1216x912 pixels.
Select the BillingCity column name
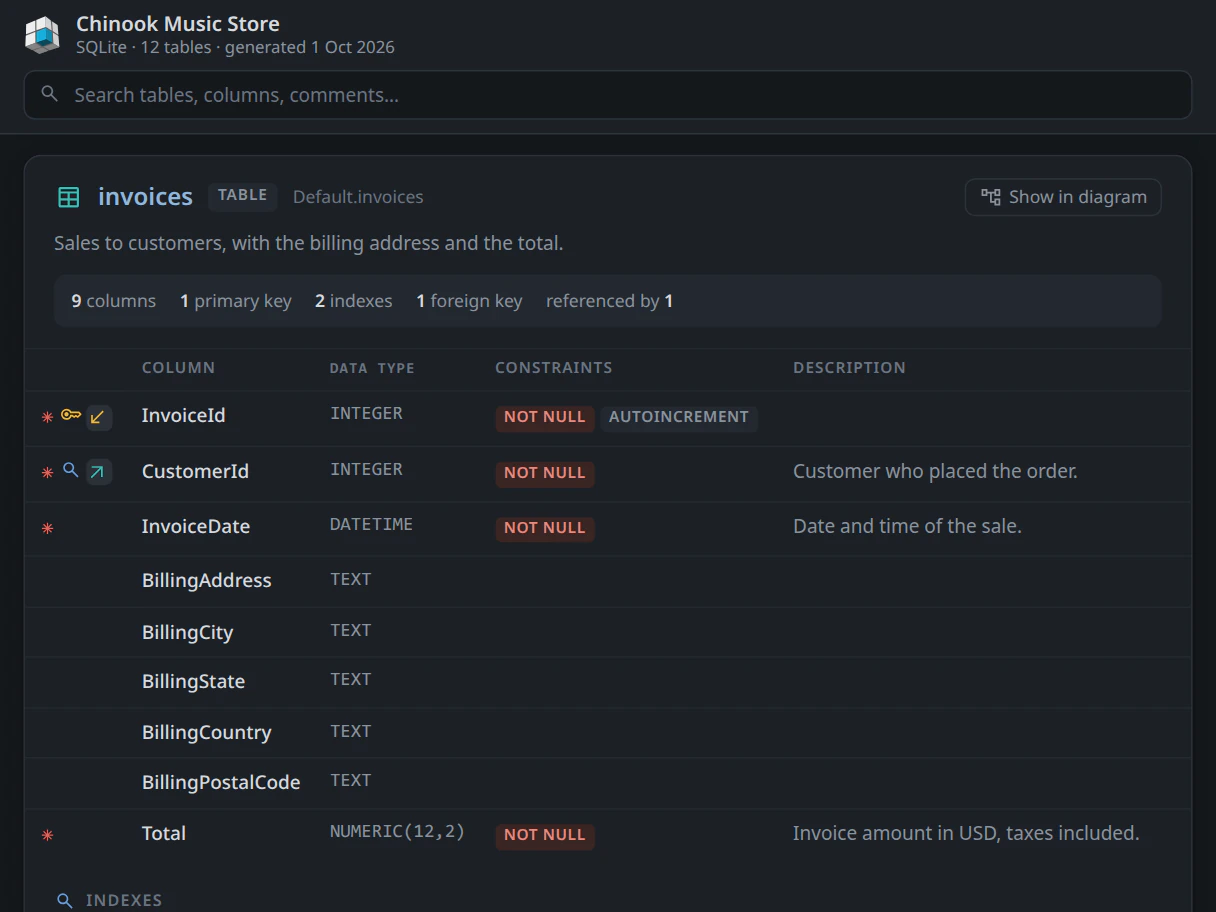click(187, 632)
